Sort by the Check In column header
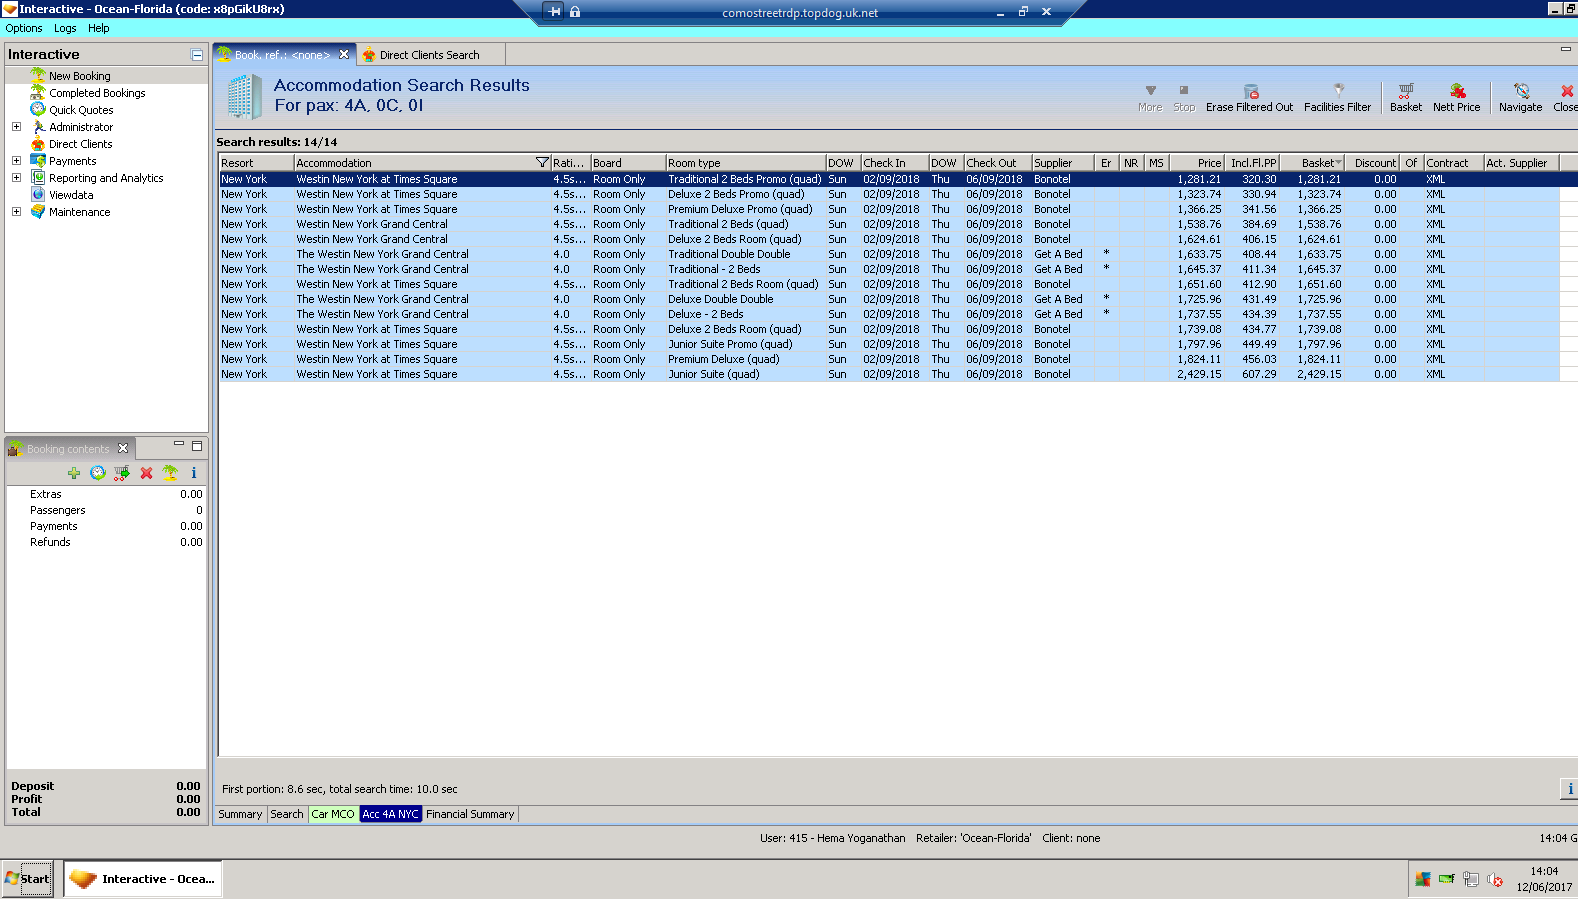This screenshot has height=899, width=1578. (894, 163)
